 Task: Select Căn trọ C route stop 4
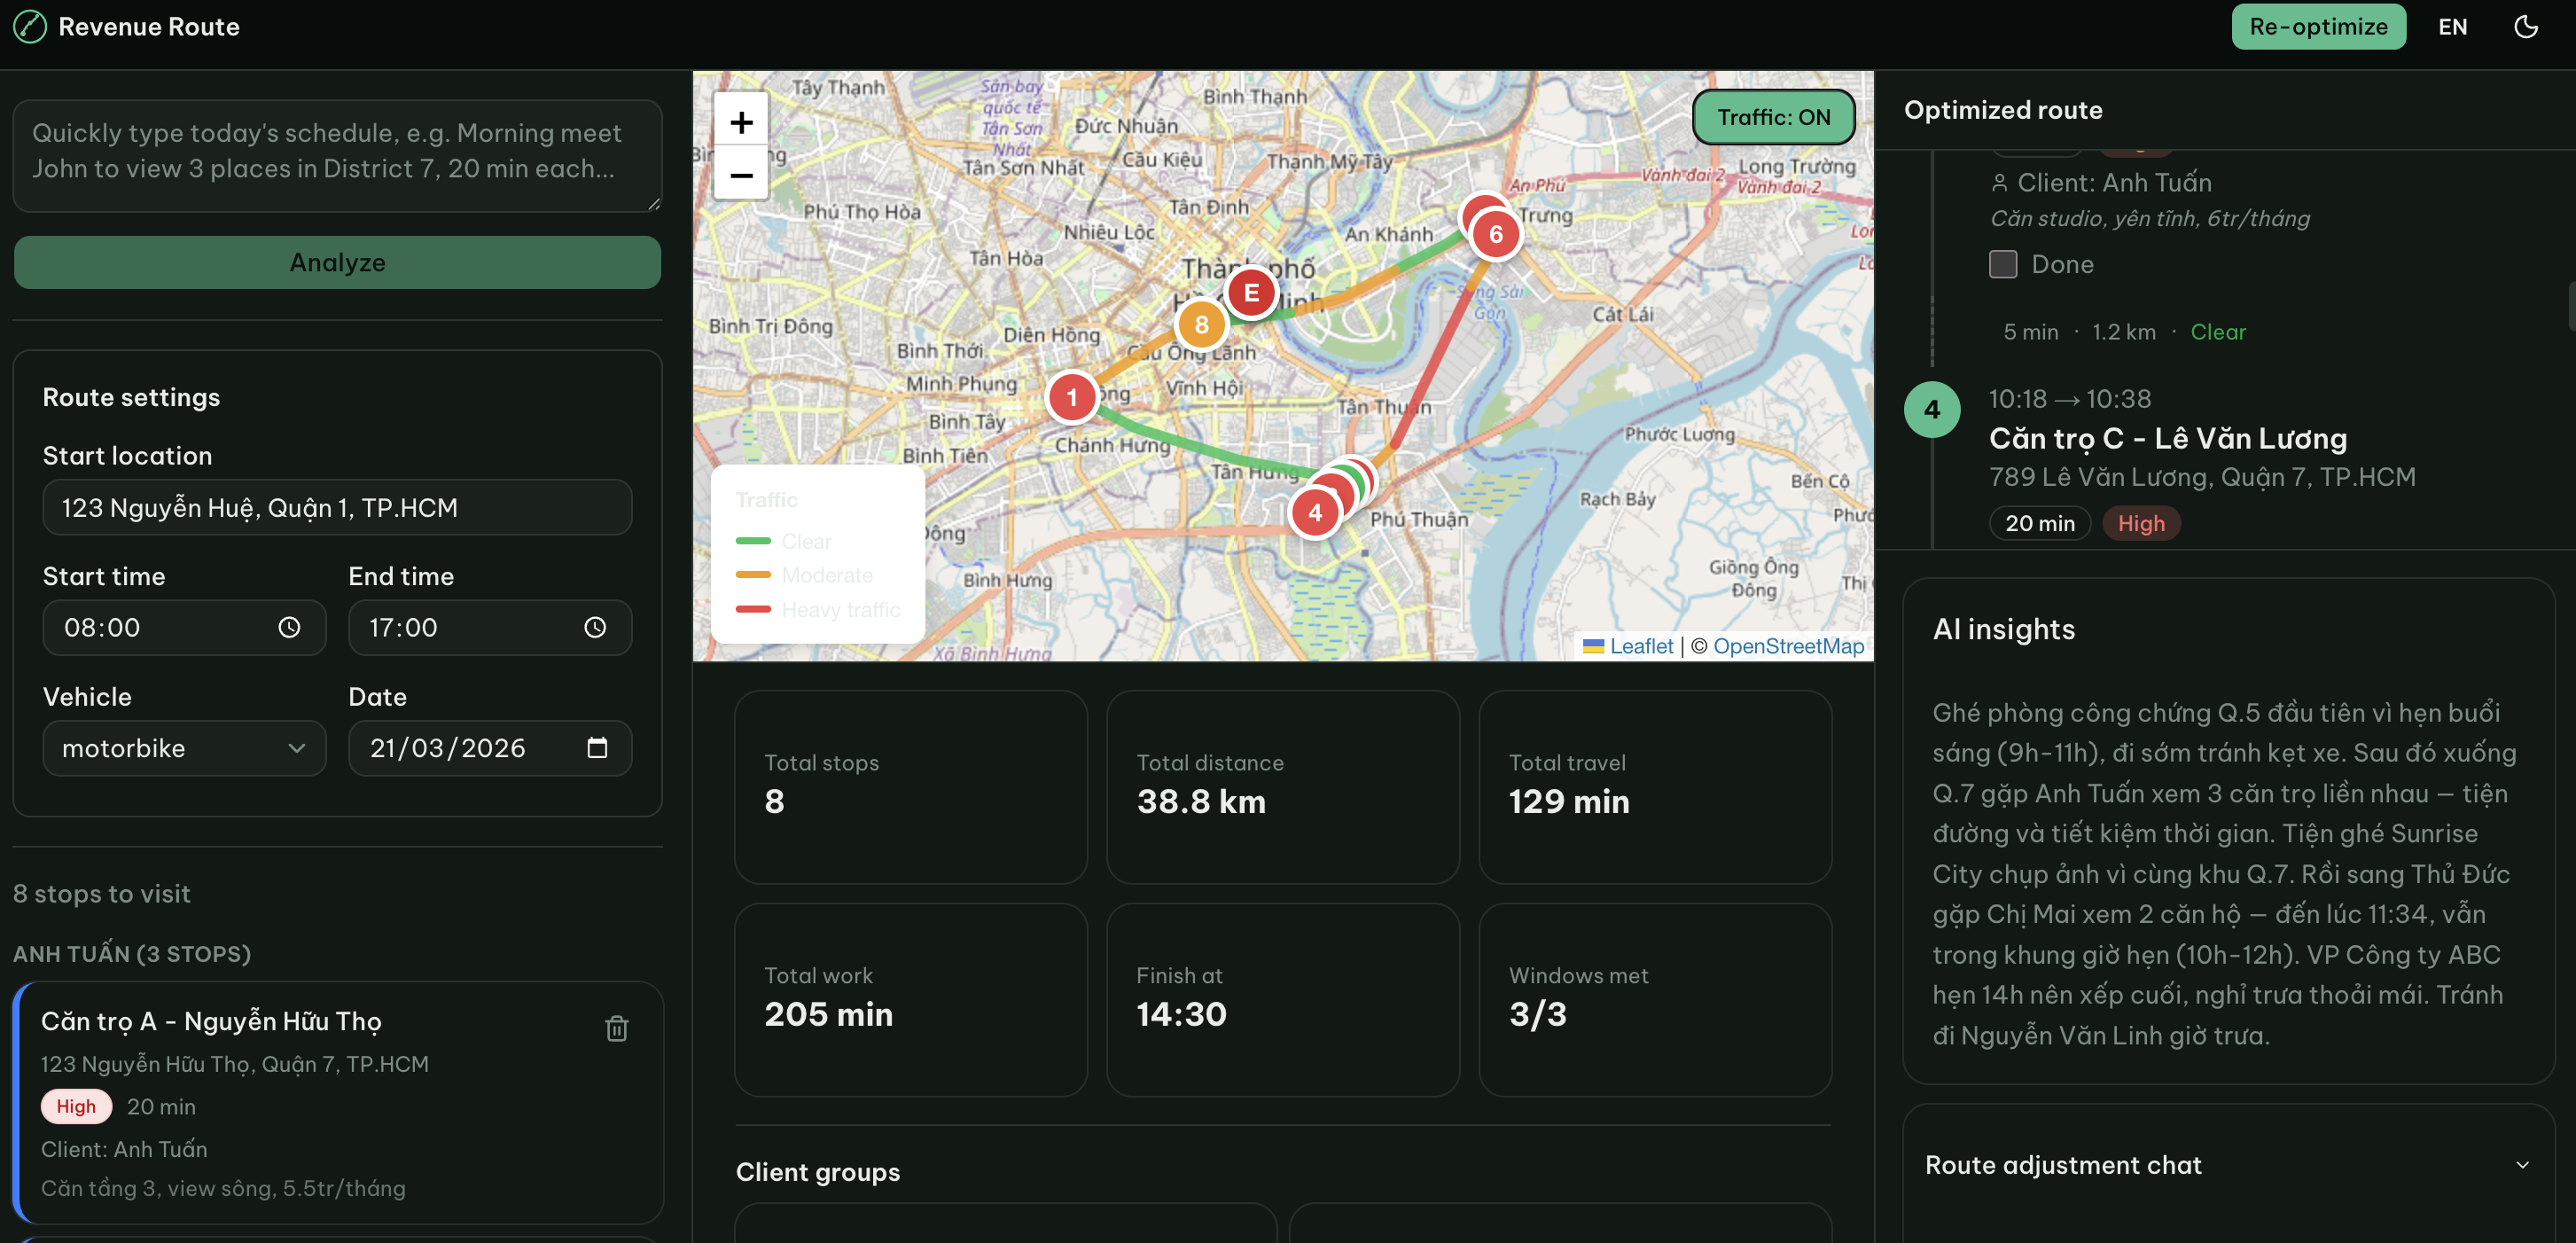point(2167,438)
